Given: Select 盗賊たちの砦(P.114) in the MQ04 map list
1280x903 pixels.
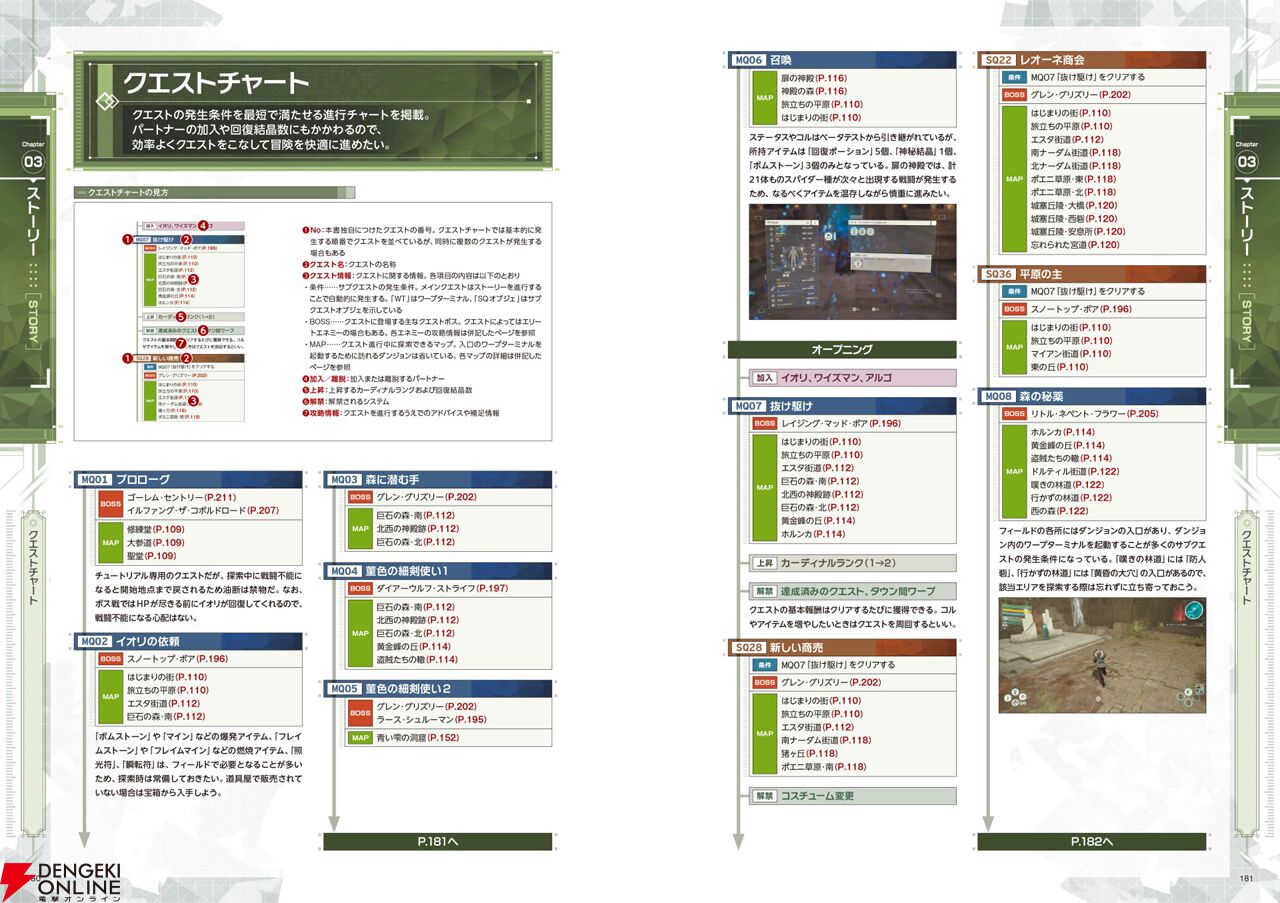Looking at the screenshot, I should tap(417, 660).
